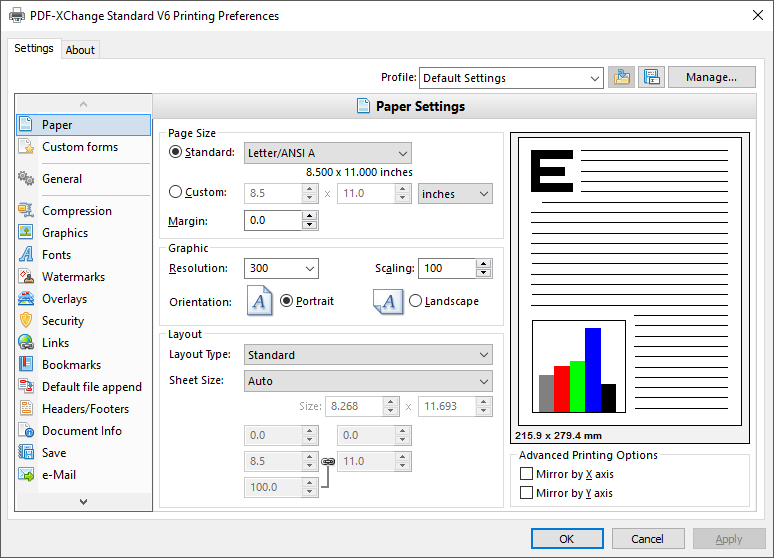Increase Scaling value with up stepper
This screenshot has width=774, height=558.
[484, 263]
